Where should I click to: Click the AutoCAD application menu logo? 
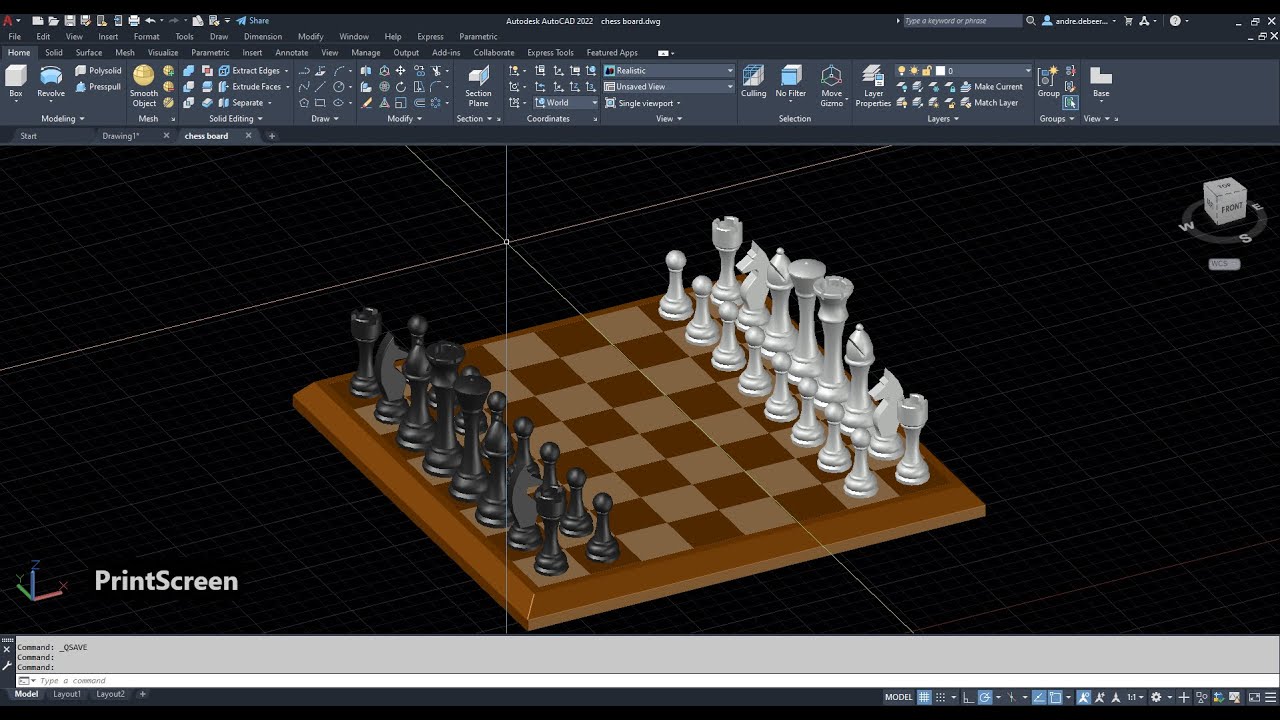point(8,20)
